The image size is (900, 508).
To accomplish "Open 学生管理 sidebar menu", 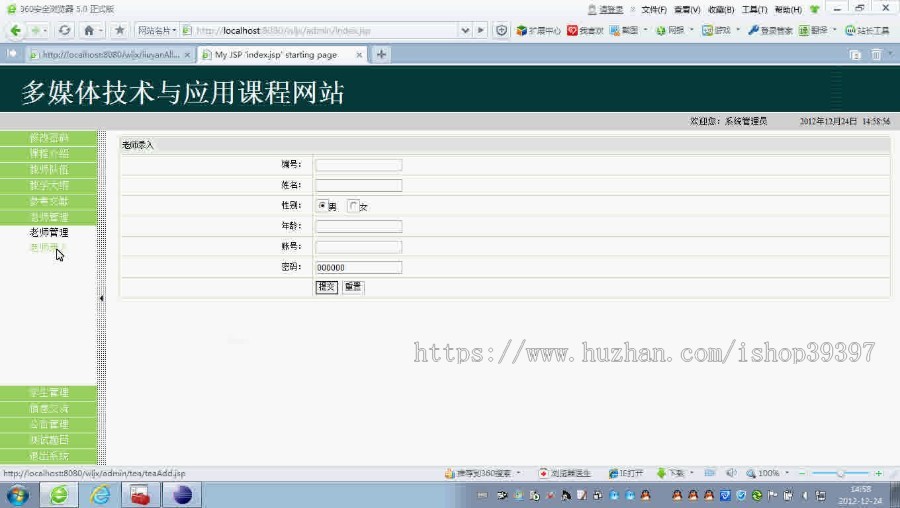I will [x=48, y=393].
